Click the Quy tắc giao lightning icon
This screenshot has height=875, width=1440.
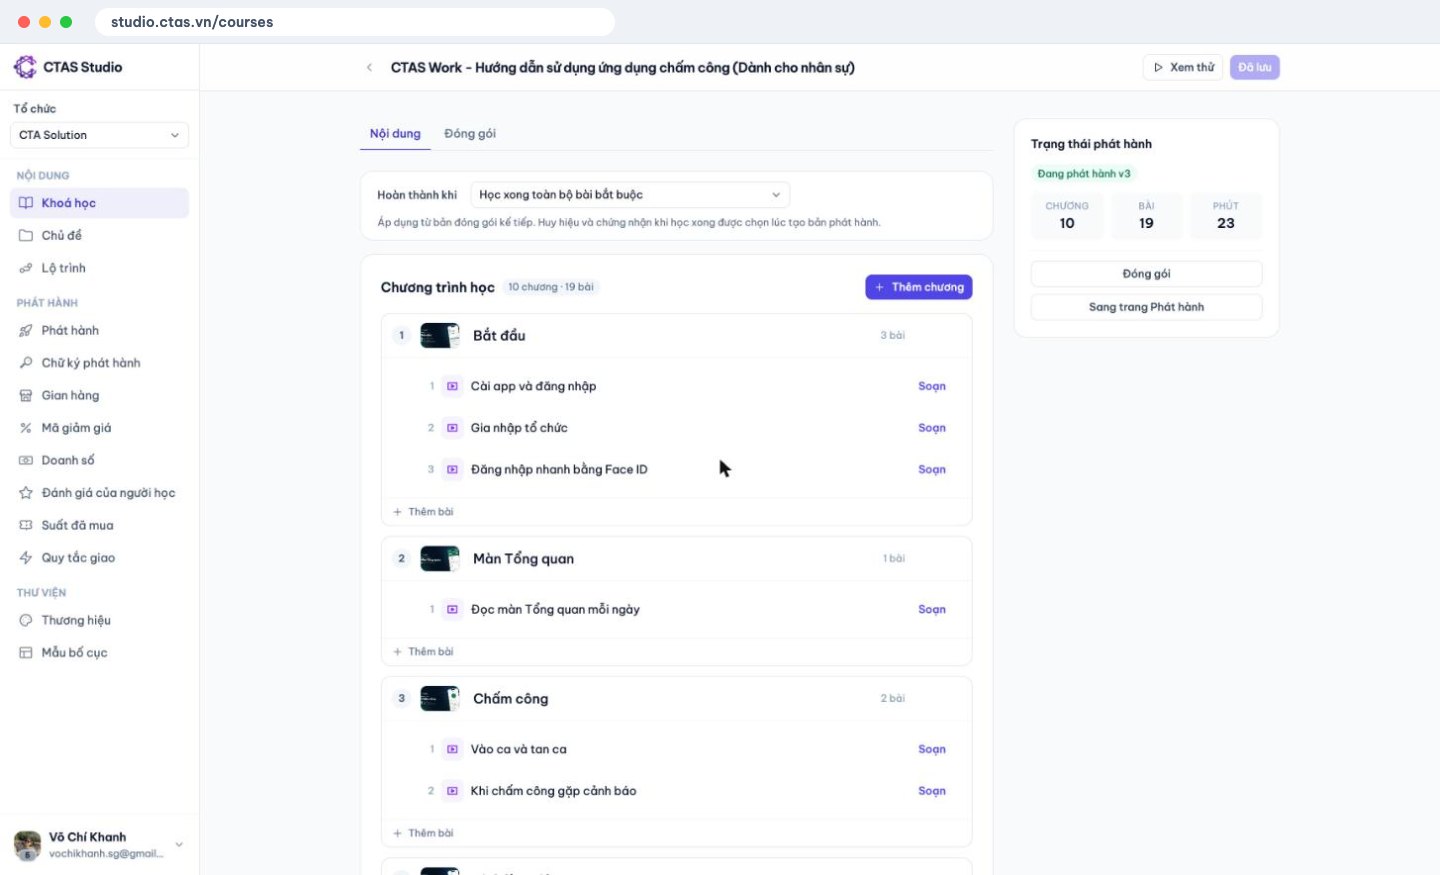coord(26,558)
